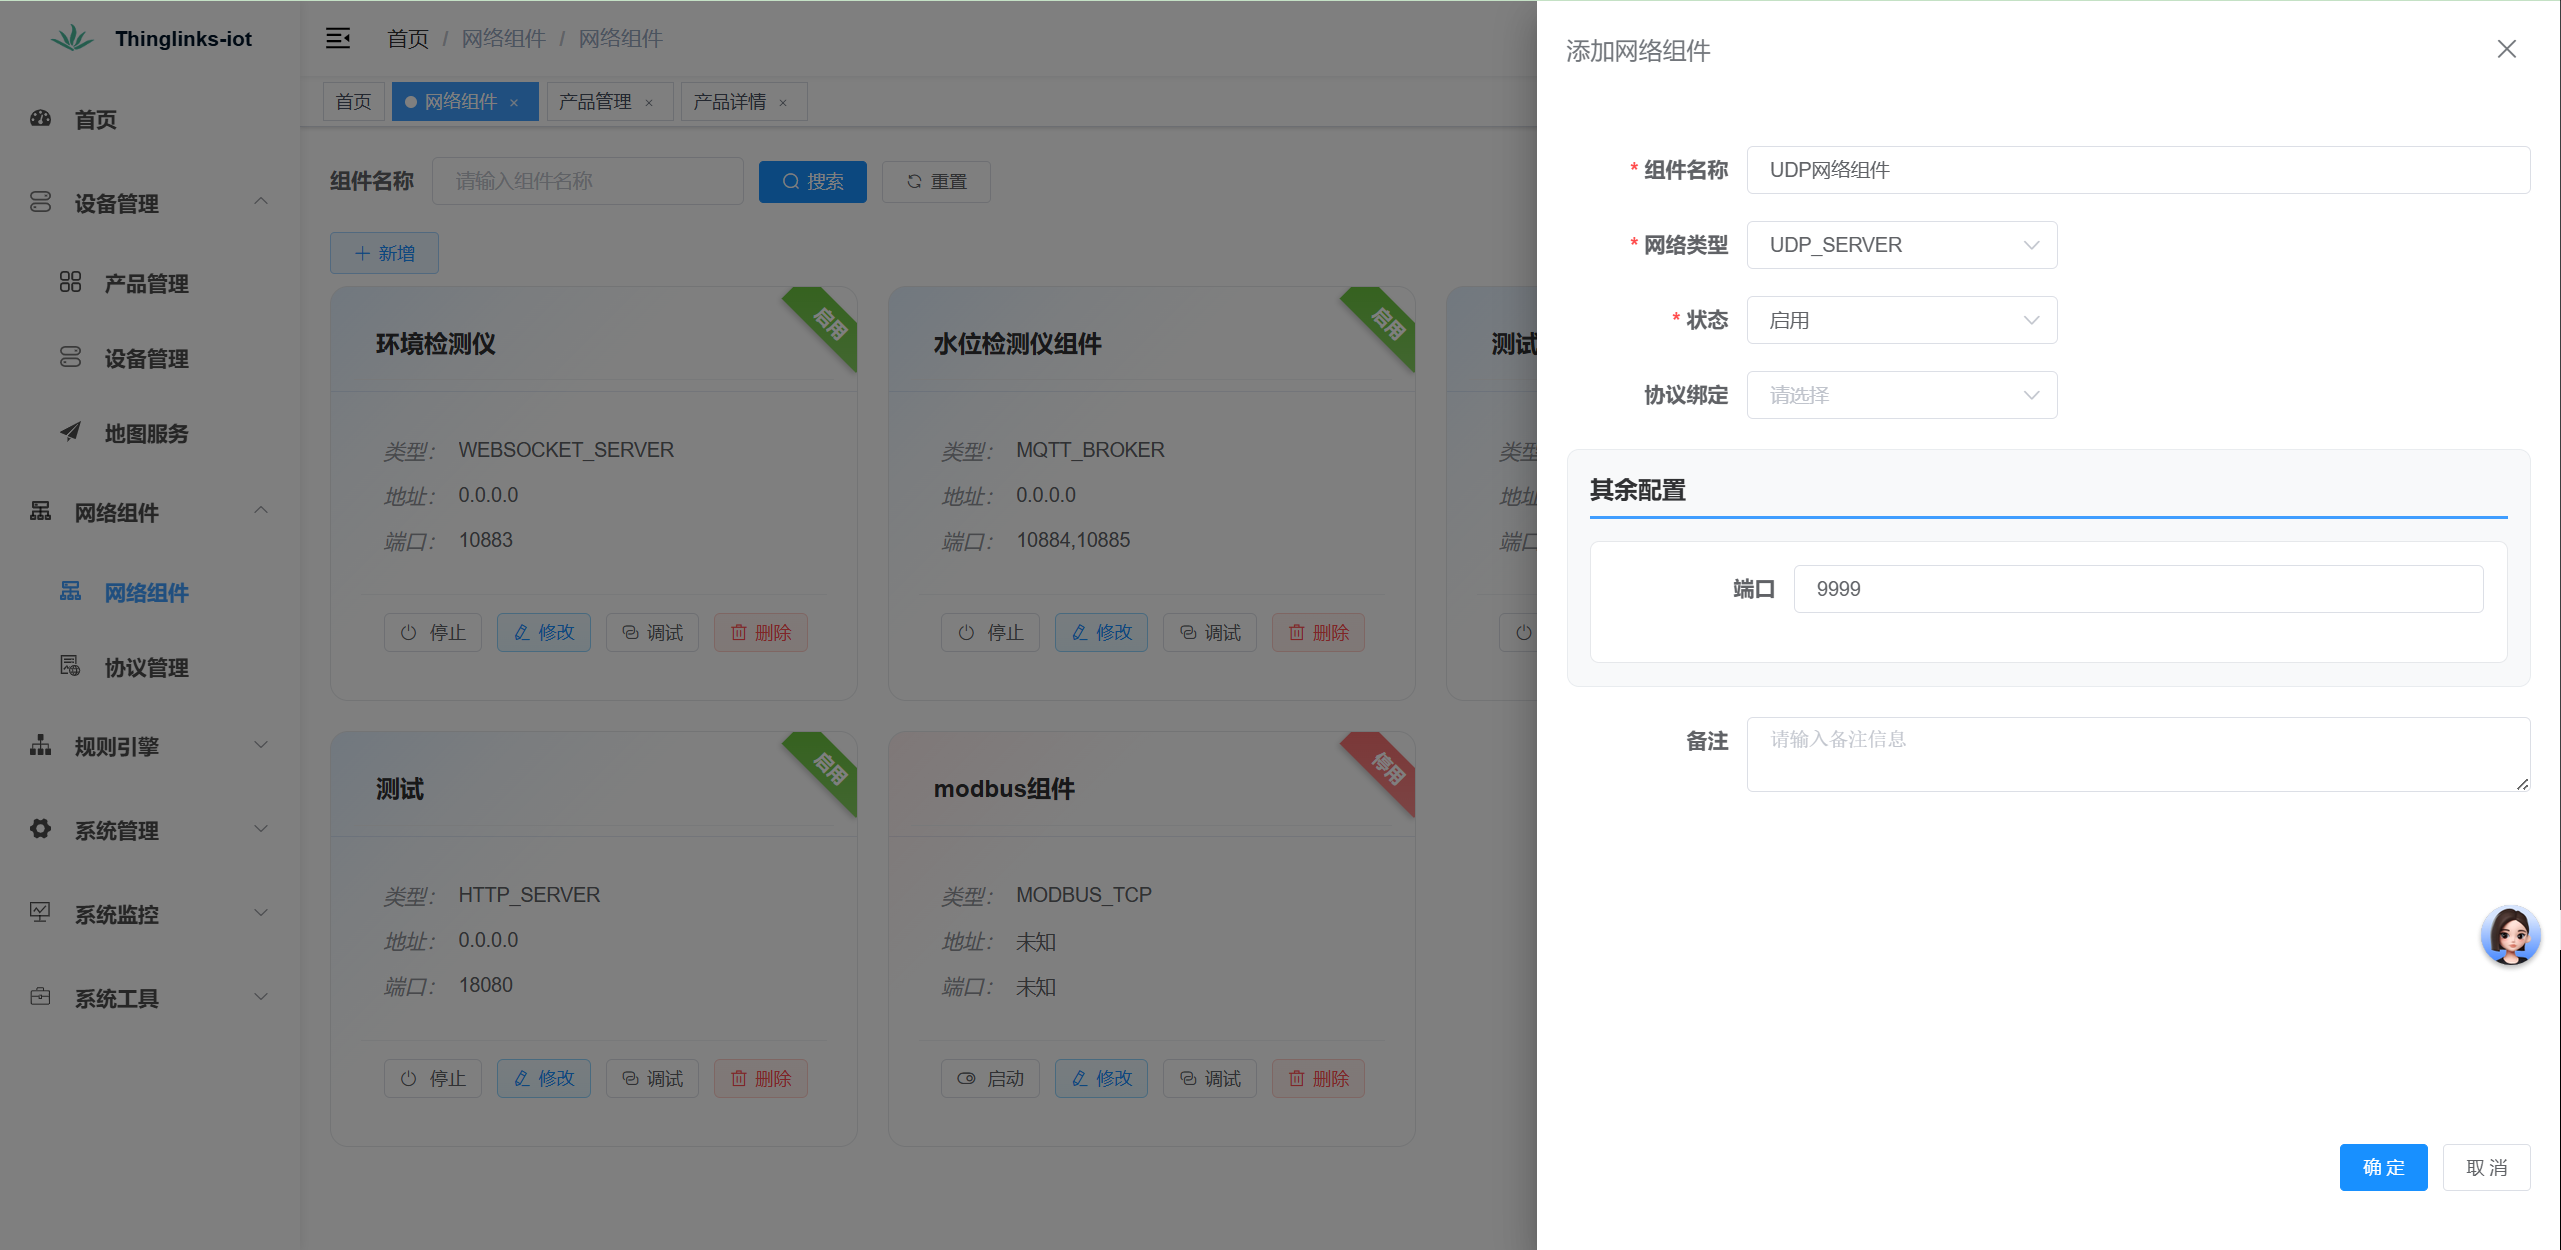Screen dimensions: 2561x1250
Task: Change 状态 from 启用 using its dropdown
Action: pyautogui.click(x=1901, y=319)
